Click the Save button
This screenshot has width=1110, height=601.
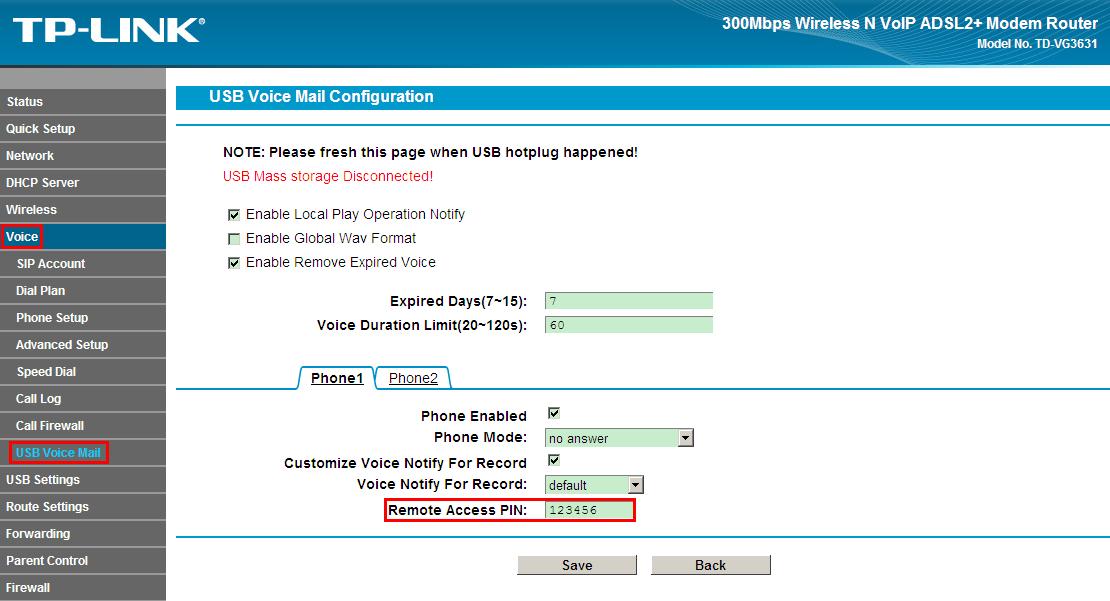[577, 565]
